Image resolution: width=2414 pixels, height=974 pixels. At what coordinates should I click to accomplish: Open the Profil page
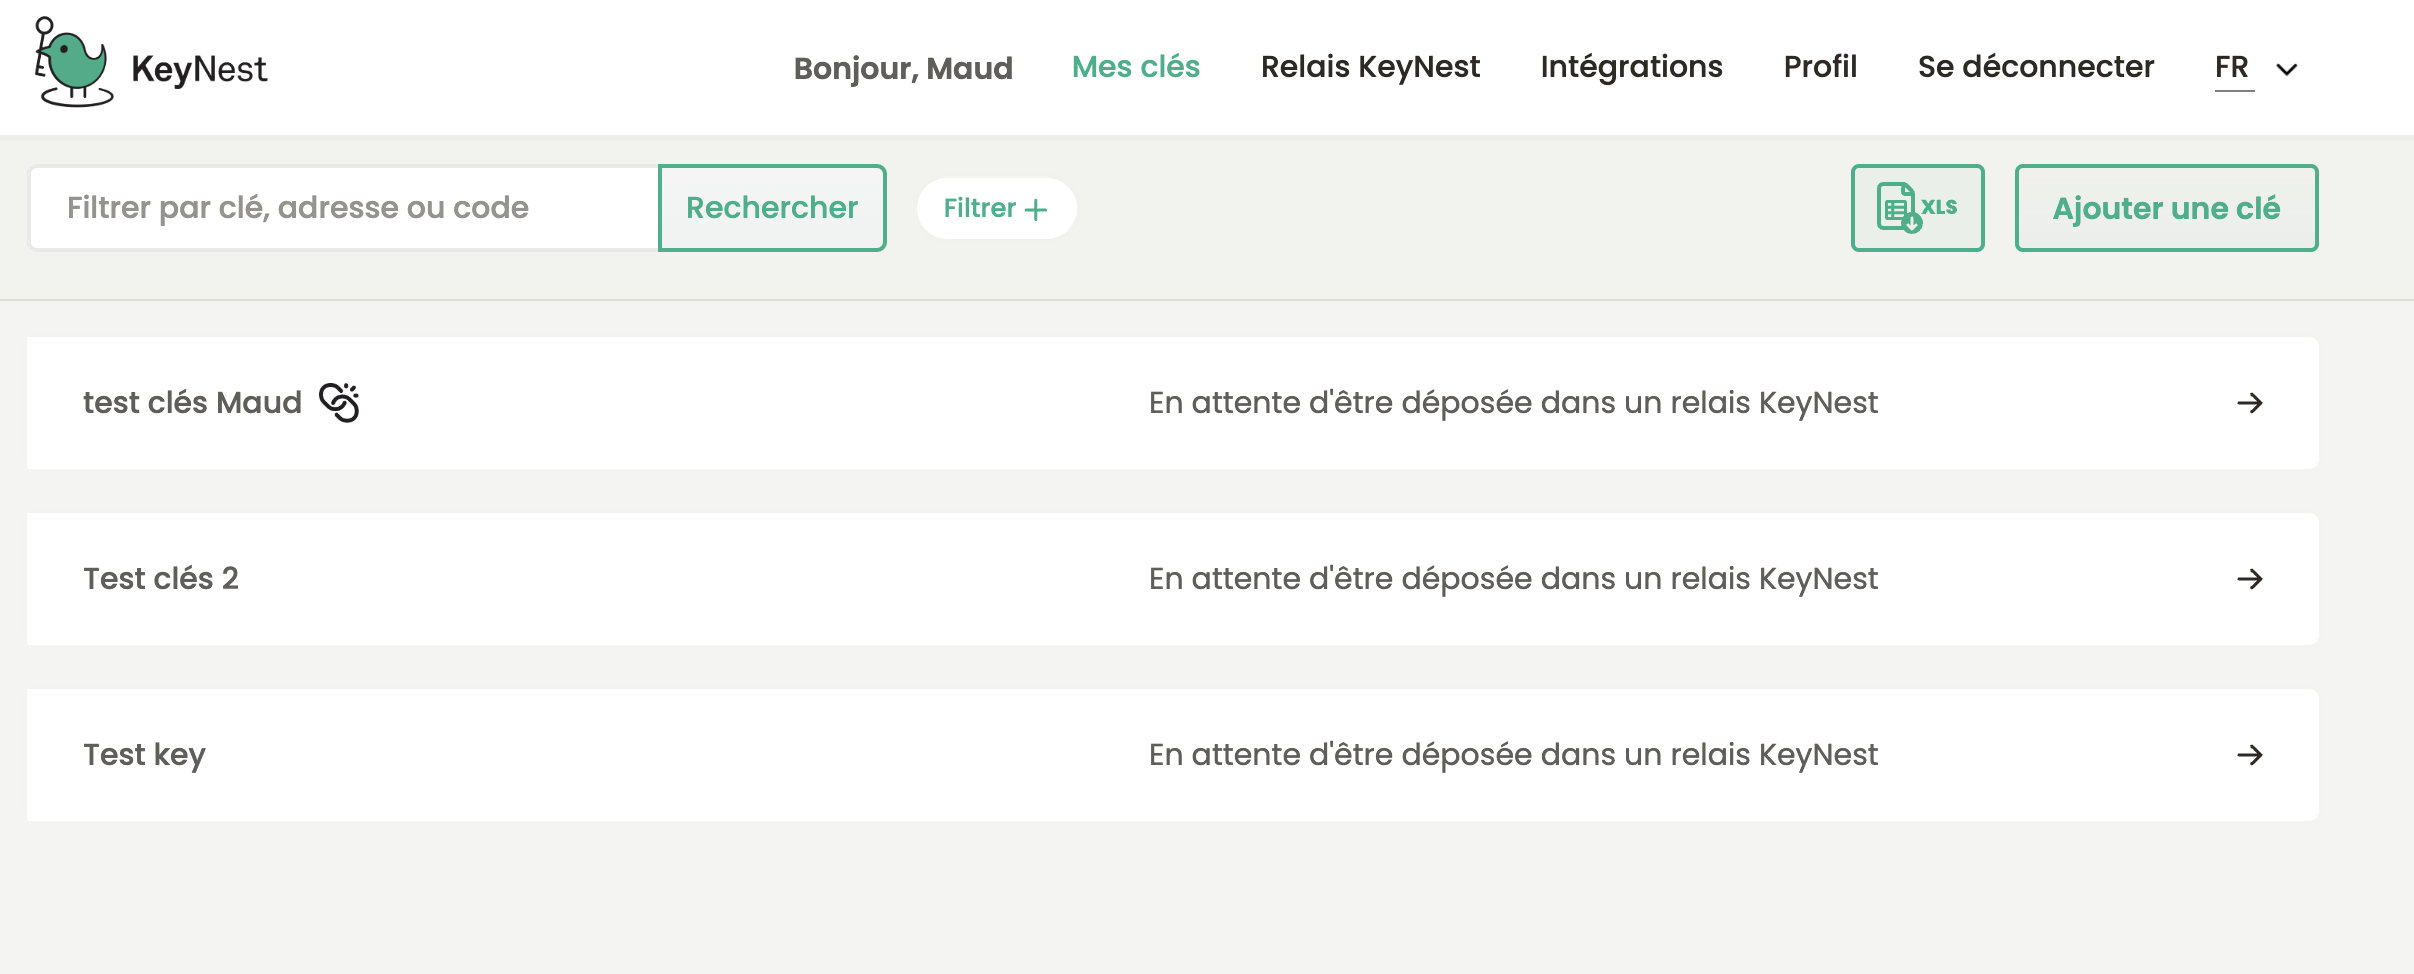point(1820,66)
